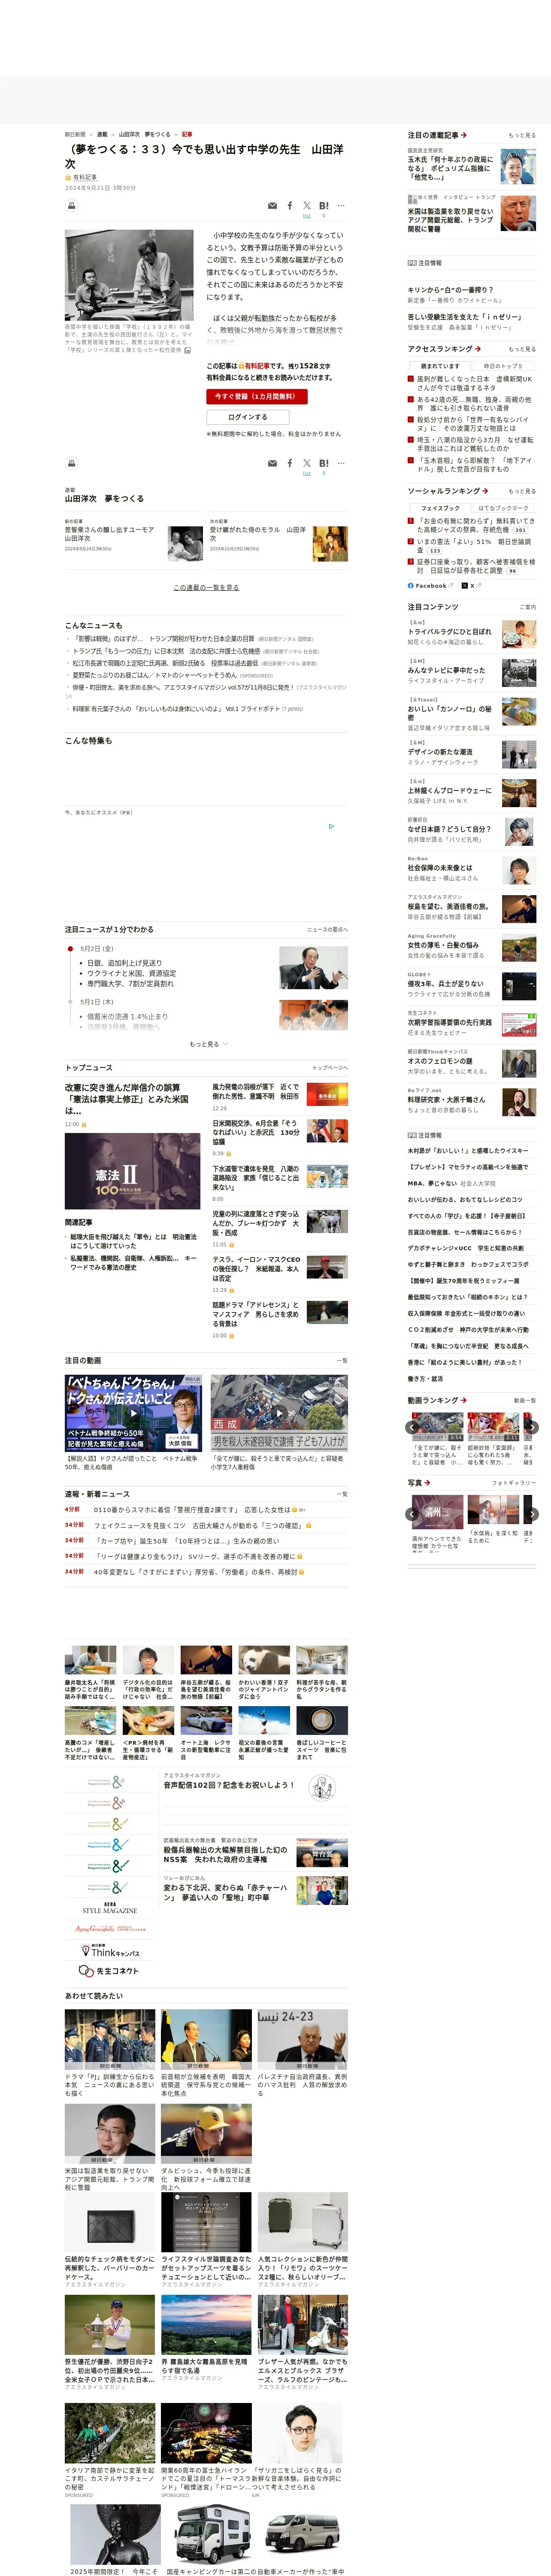Click the main black-and-white article photo
Viewport: 551px width, 2576px height.
129,275
